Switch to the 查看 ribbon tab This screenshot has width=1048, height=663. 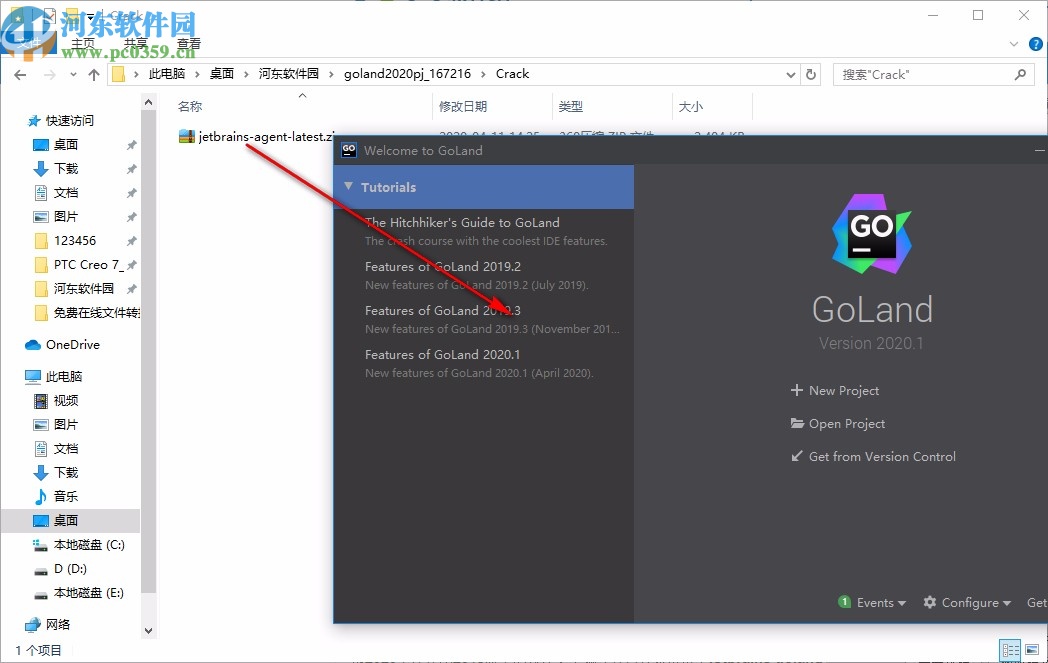point(189,43)
